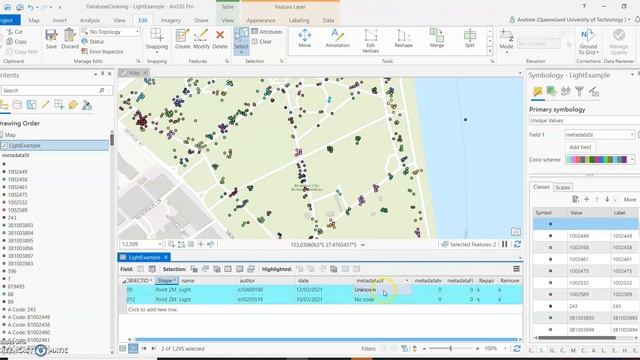Click the Ground To Grid icon
This screenshot has height=360, width=640.
click(588, 36)
